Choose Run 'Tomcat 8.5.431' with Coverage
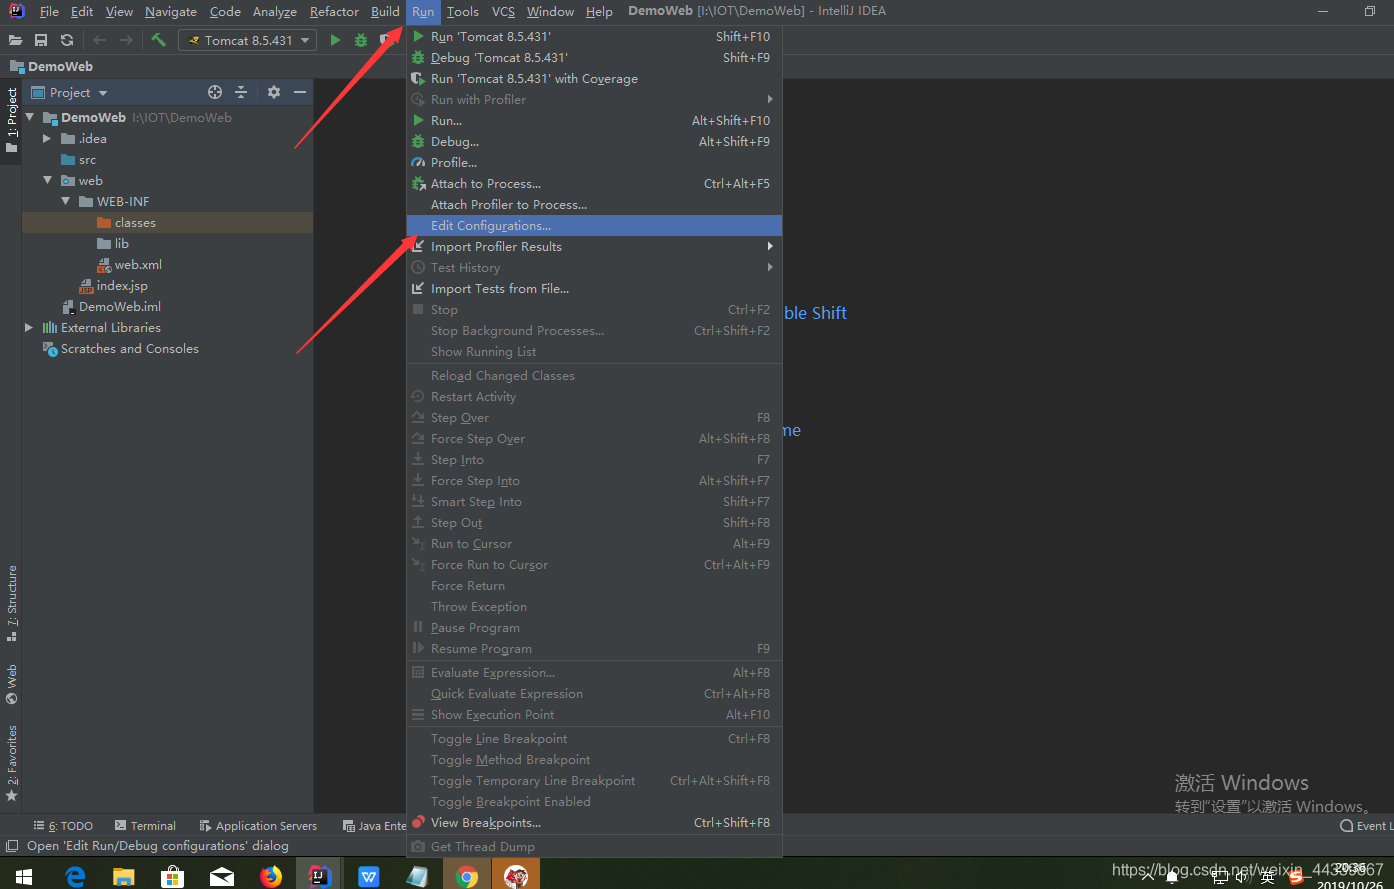 tap(594, 78)
